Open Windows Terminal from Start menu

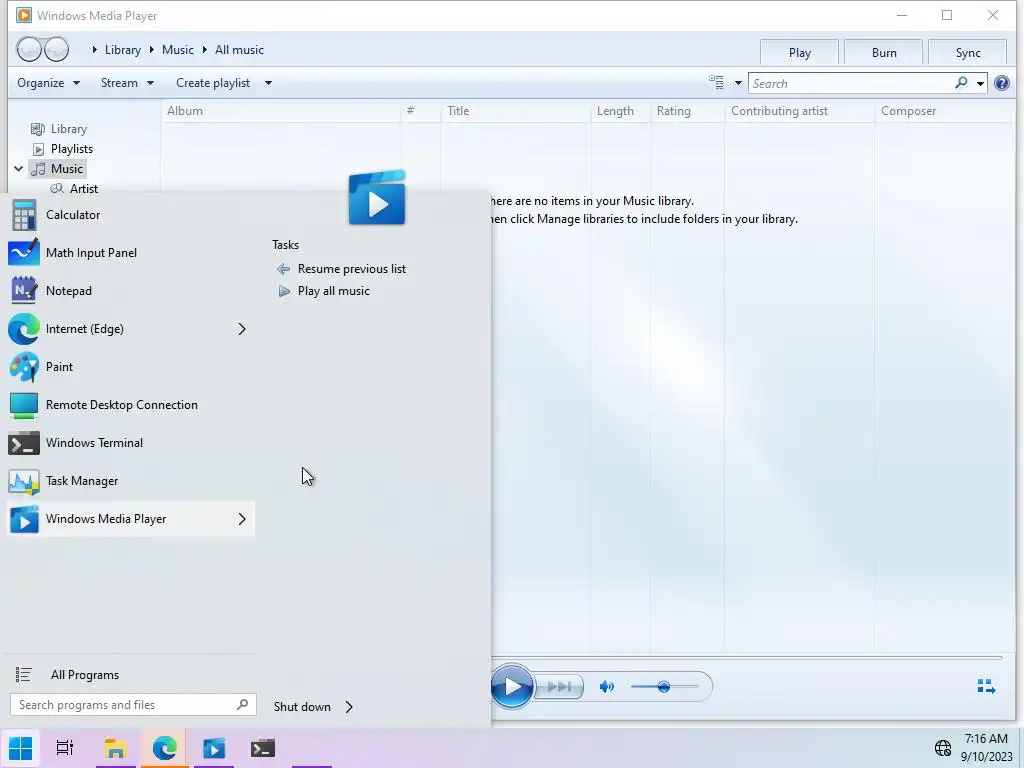(x=130, y=442)
